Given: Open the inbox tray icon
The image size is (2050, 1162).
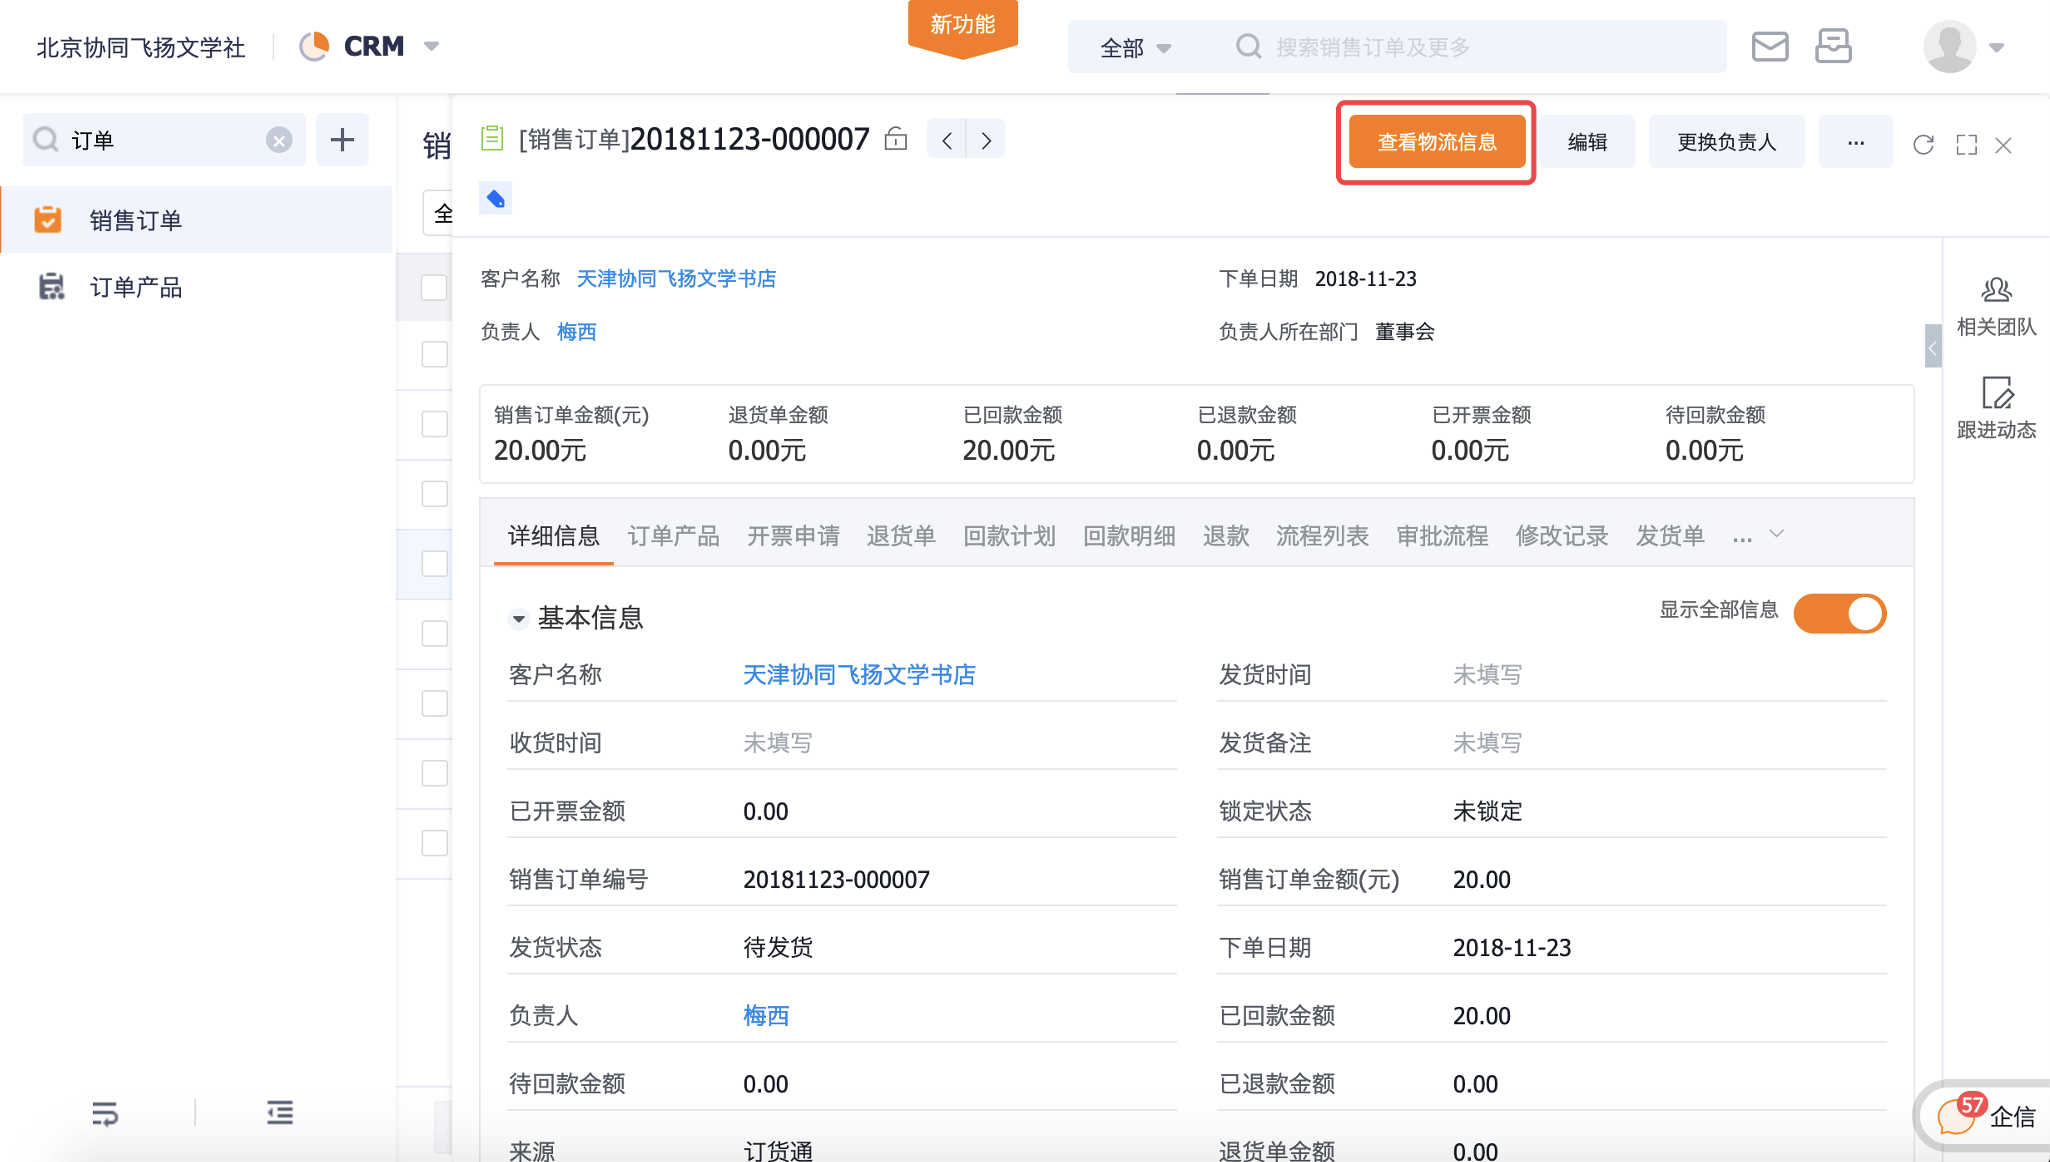Looking at the screenshot, I should click(1833, 47).
